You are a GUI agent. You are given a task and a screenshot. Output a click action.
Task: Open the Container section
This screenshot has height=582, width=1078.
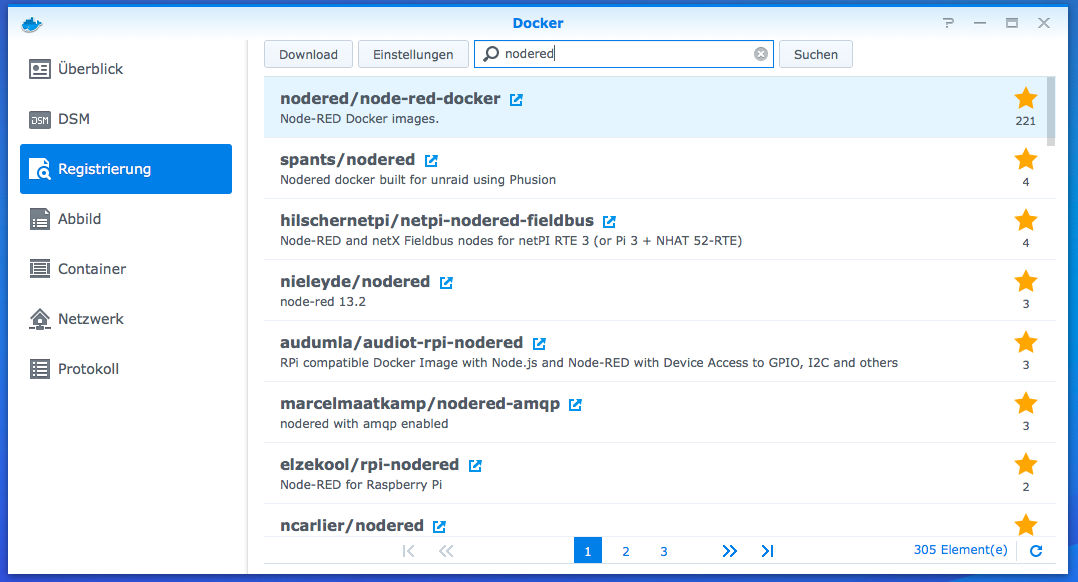tap(126, 269)
